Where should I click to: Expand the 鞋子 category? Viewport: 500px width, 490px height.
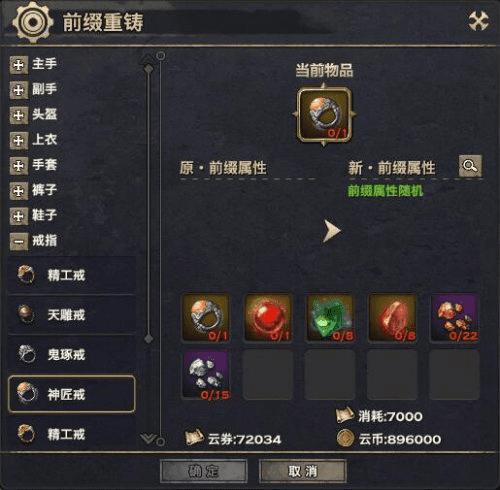19,216
